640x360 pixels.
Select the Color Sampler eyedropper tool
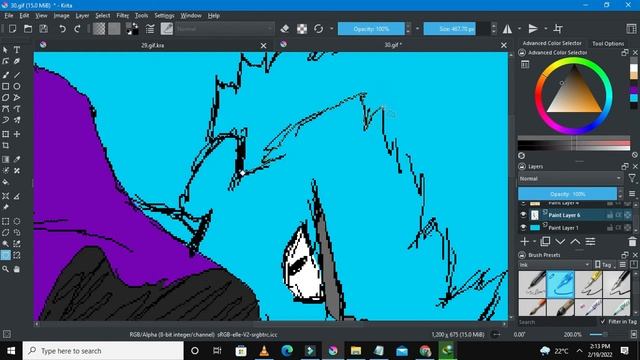(17, 159)
